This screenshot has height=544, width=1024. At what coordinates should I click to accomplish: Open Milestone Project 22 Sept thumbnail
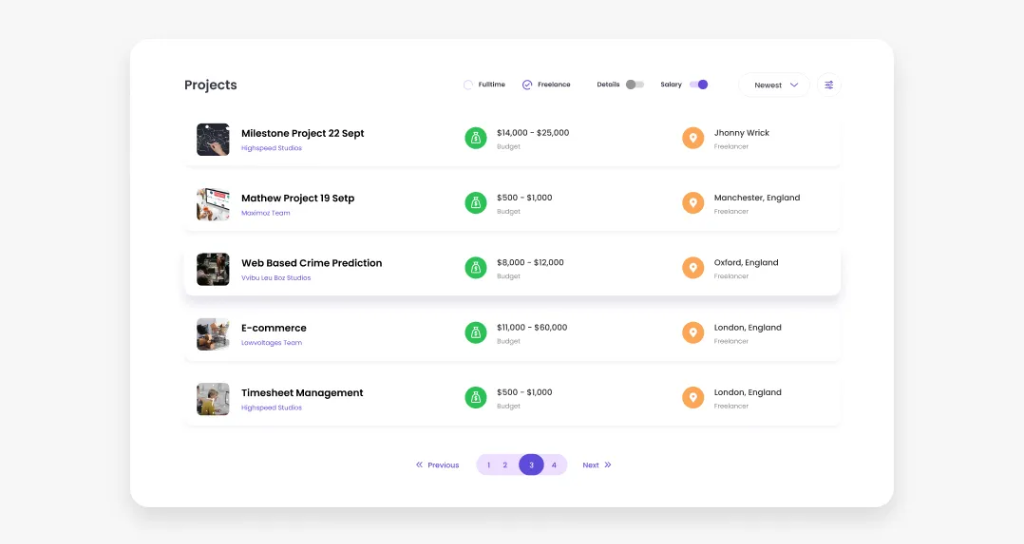click(x=213, y=139)
